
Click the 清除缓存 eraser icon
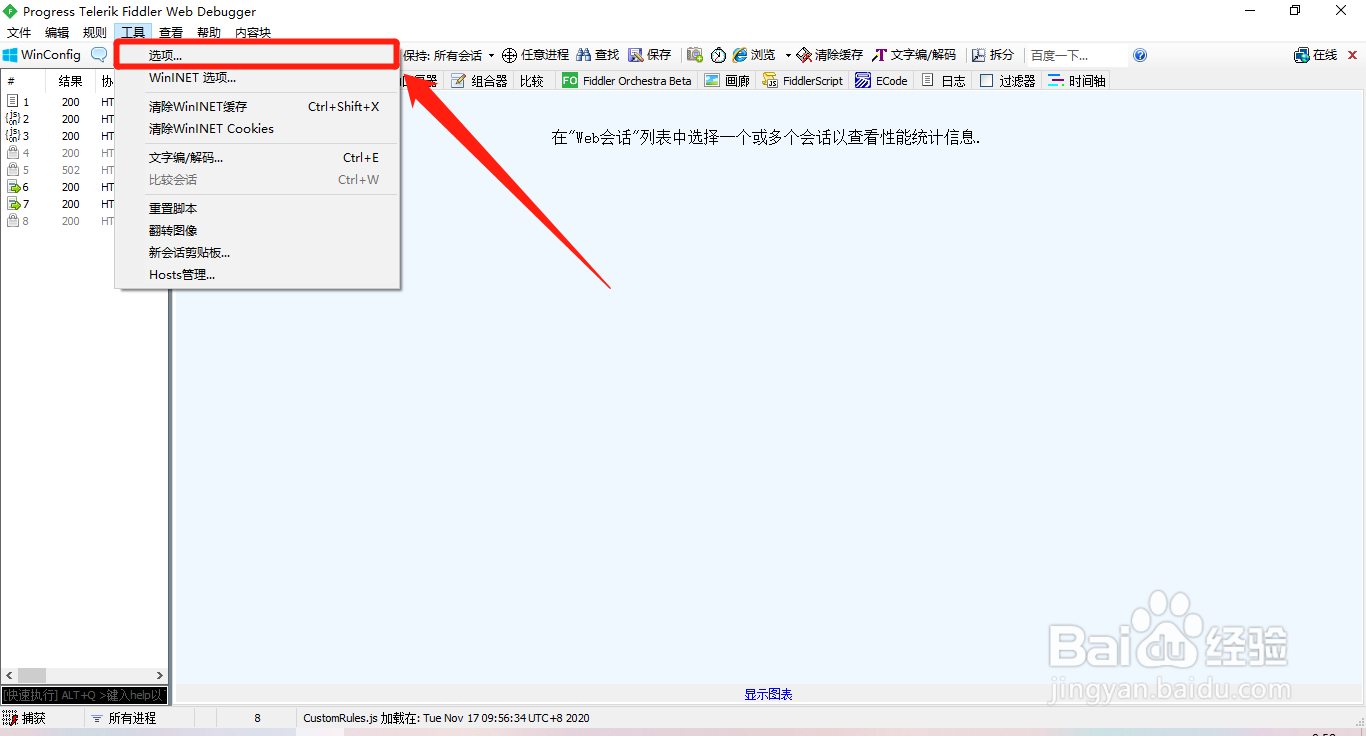click(x=804, y=55)
